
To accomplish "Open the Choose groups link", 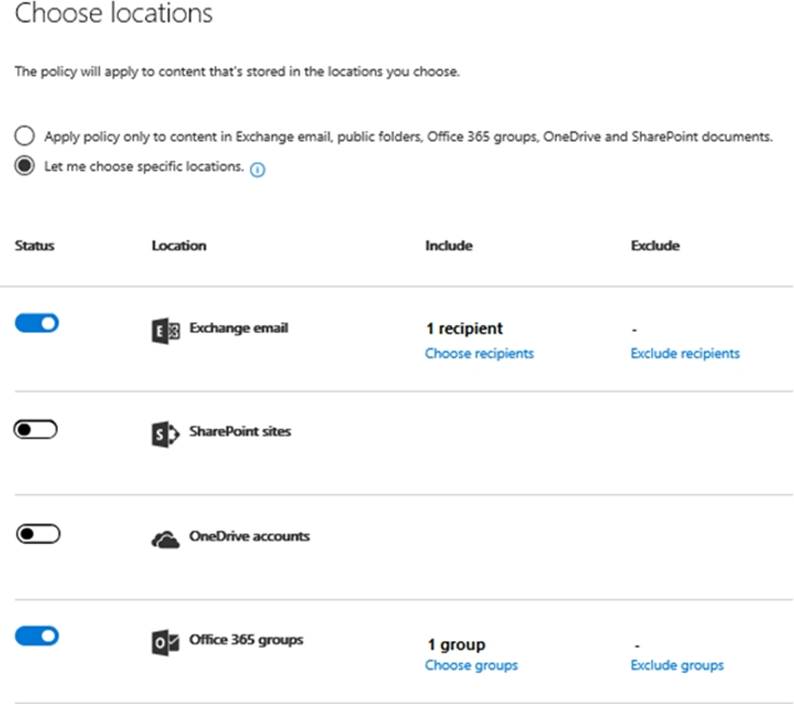I will (x=471, y=665).
